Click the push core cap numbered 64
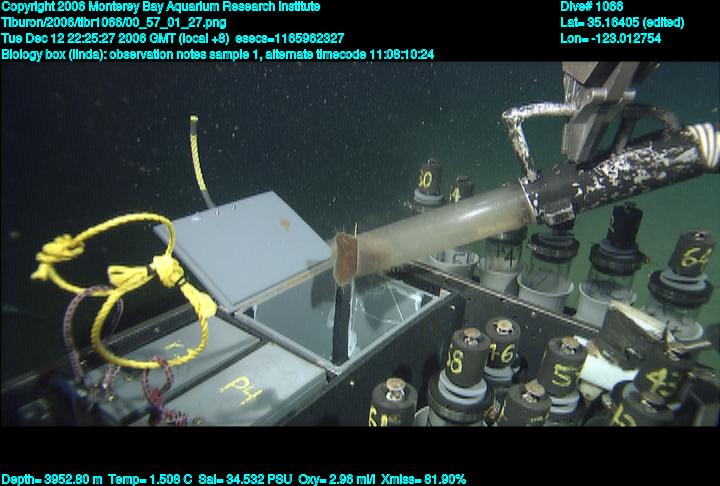 coord(693,254)
